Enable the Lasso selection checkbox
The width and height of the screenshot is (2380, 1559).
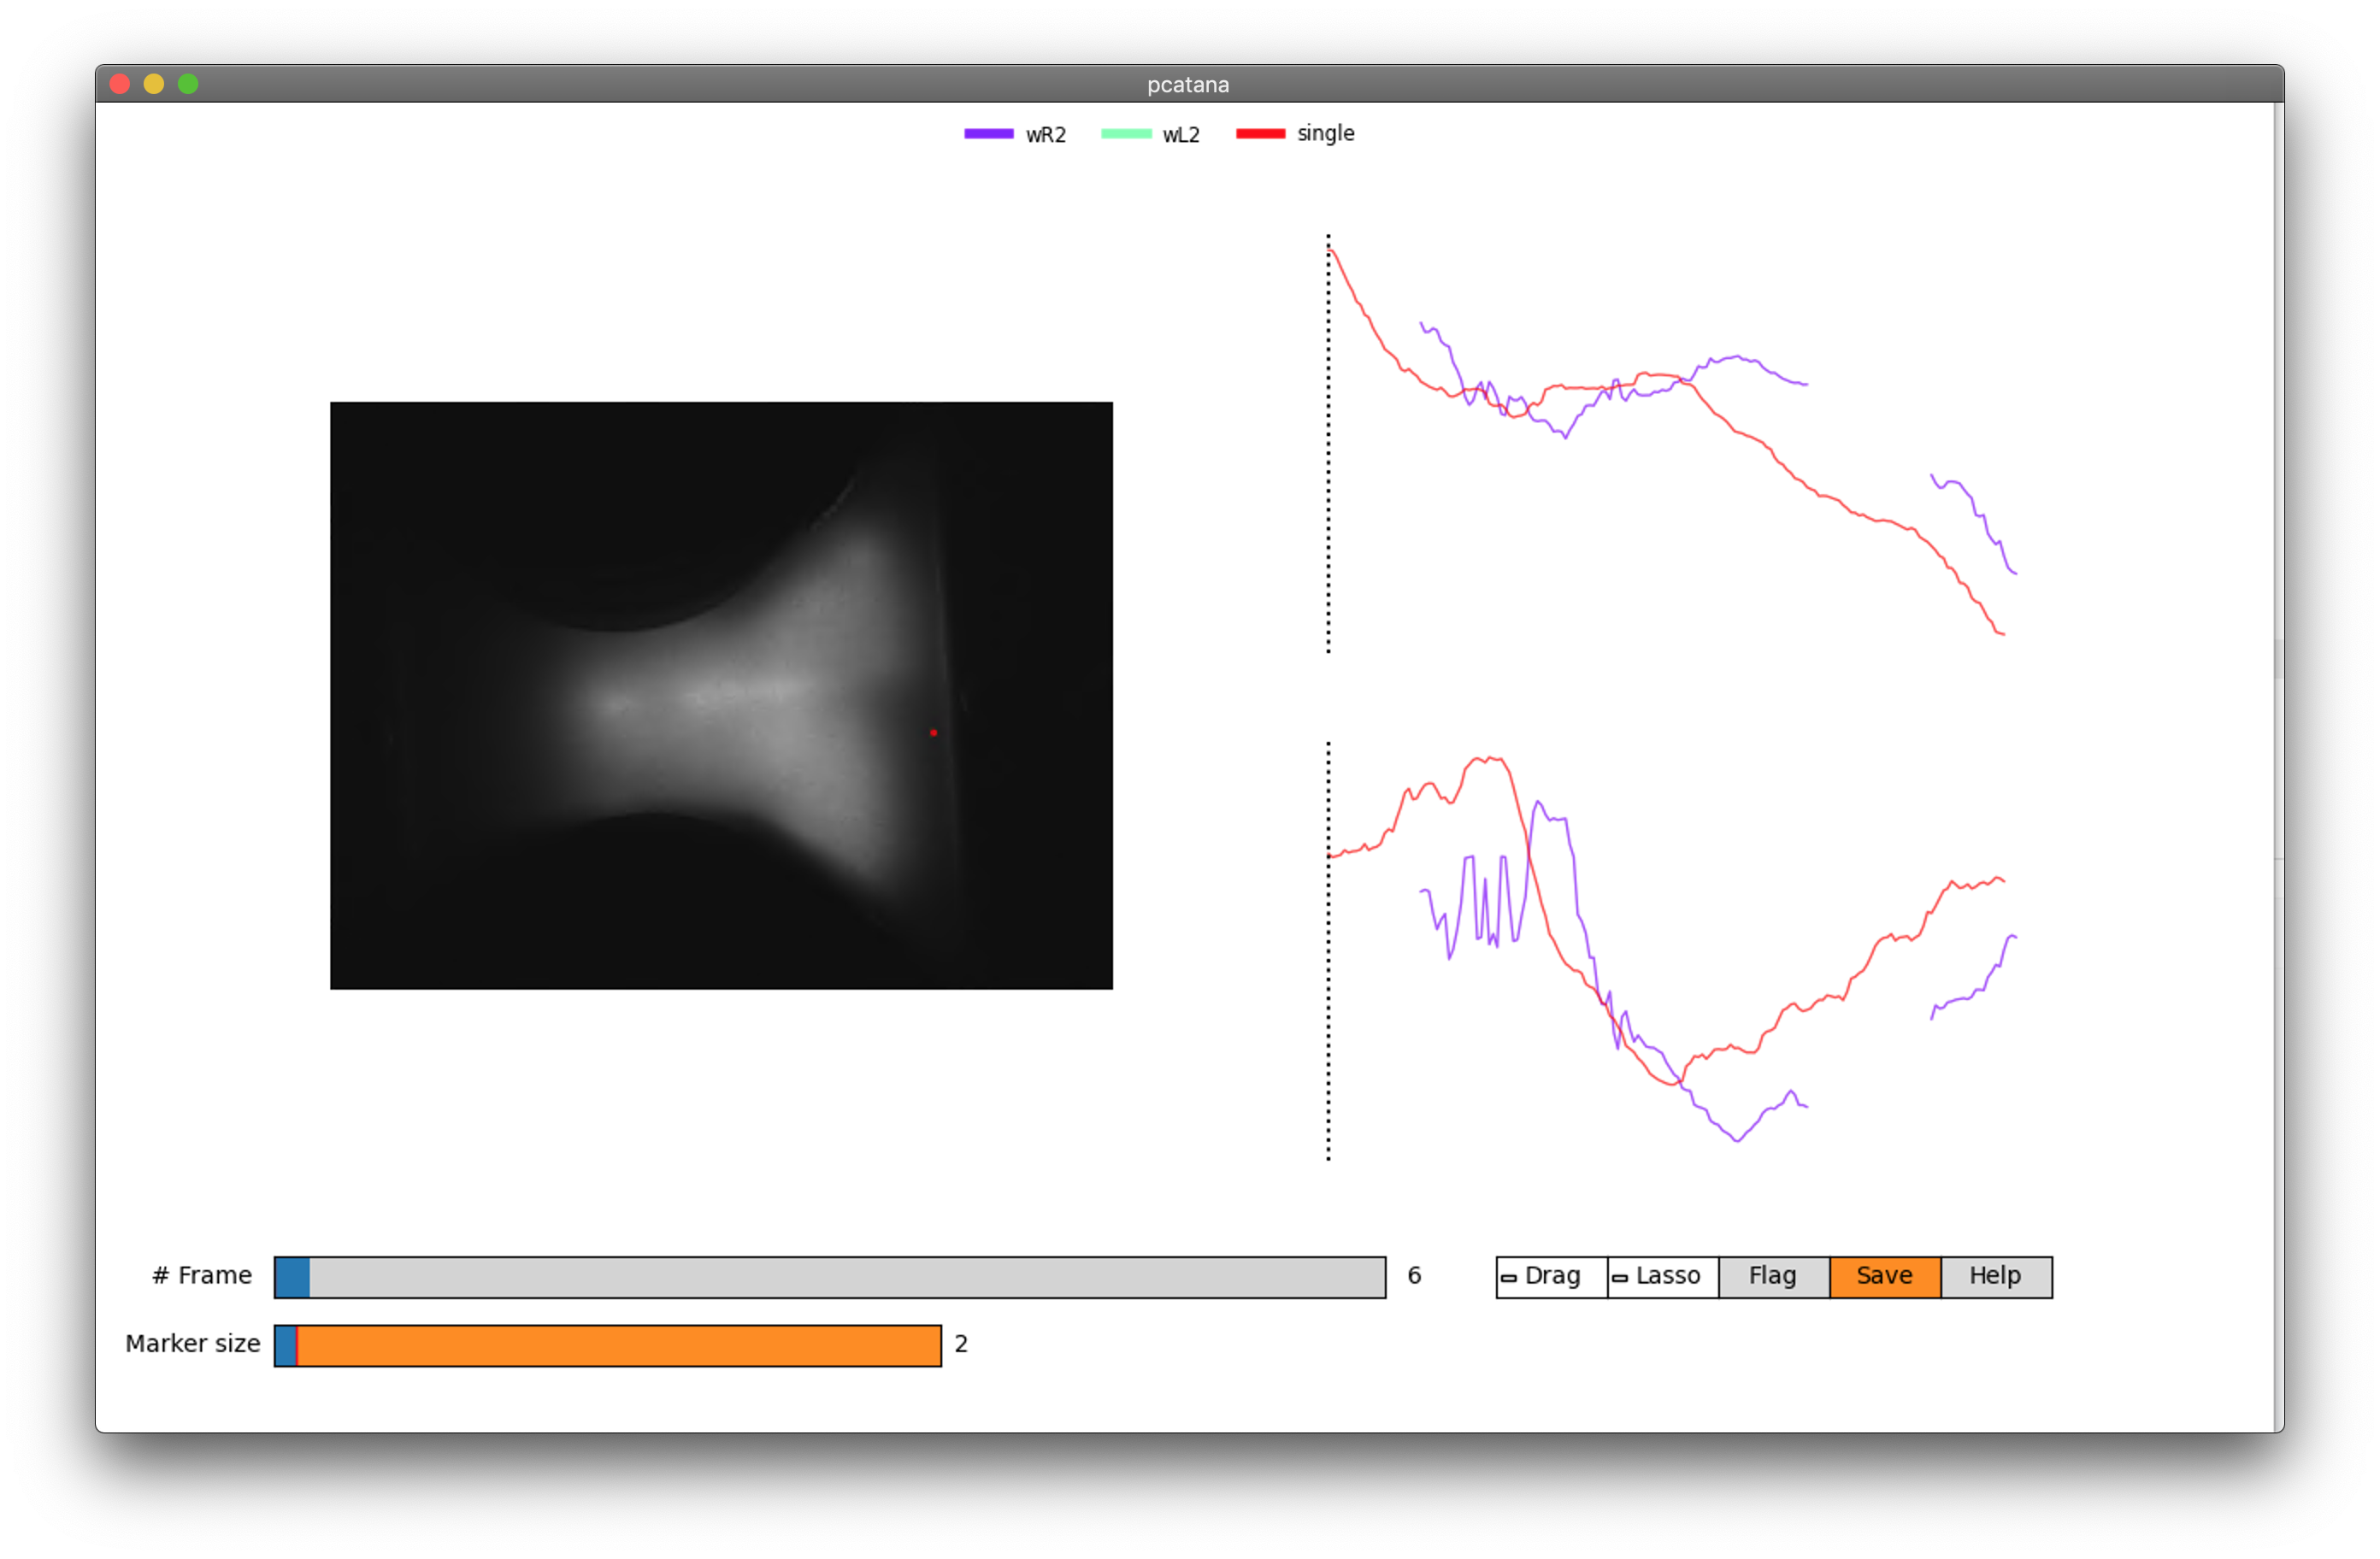1620,1278
